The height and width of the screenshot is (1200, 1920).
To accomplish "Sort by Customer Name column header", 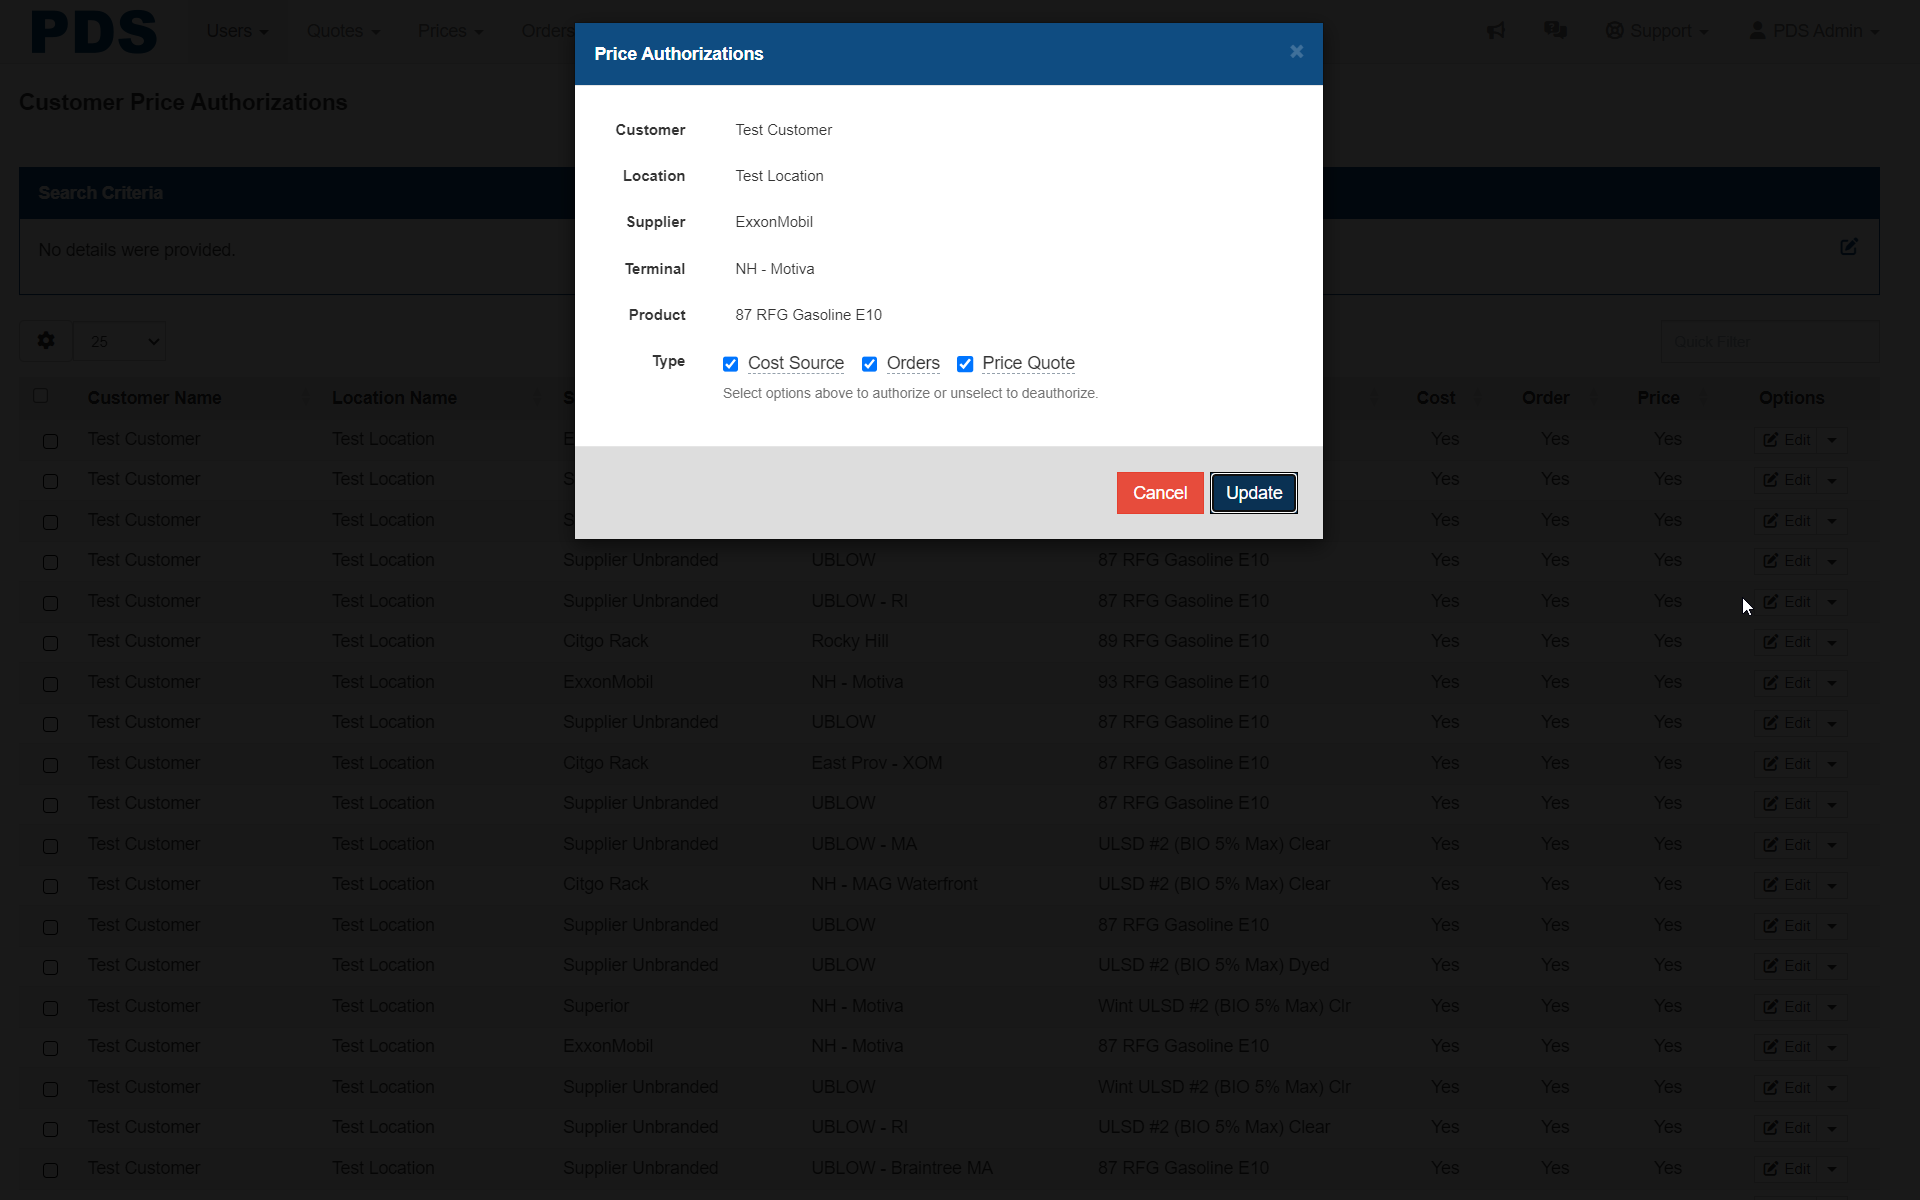I will point(154,398).
